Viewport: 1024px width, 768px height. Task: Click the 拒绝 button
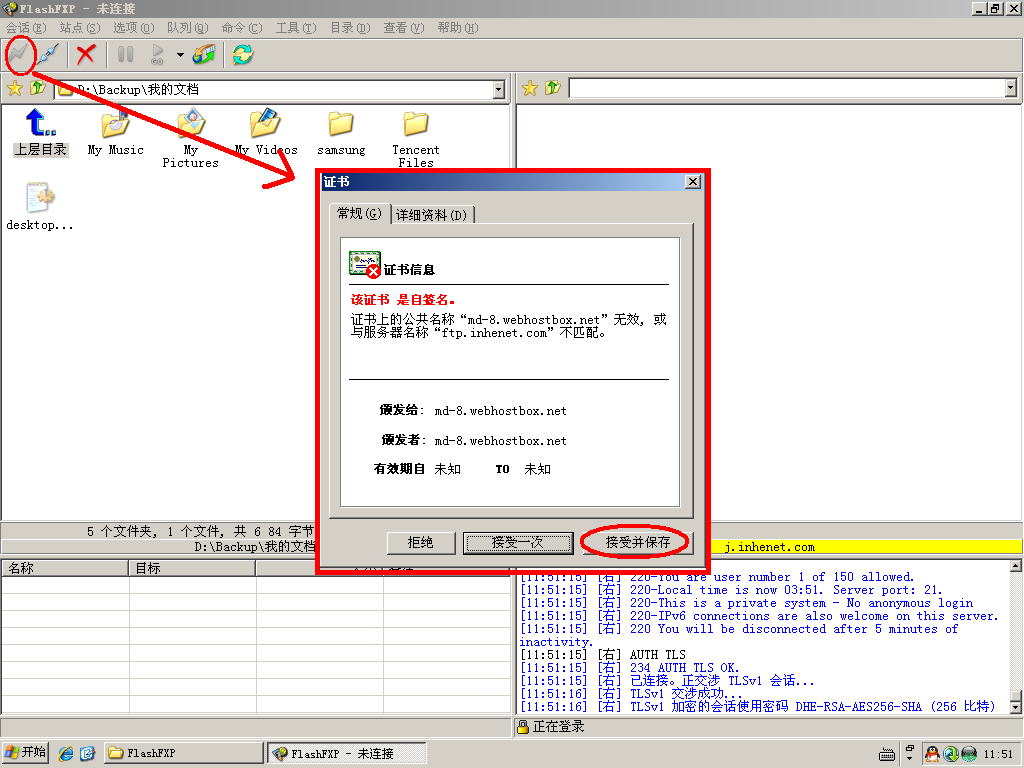tap(420, 542)
